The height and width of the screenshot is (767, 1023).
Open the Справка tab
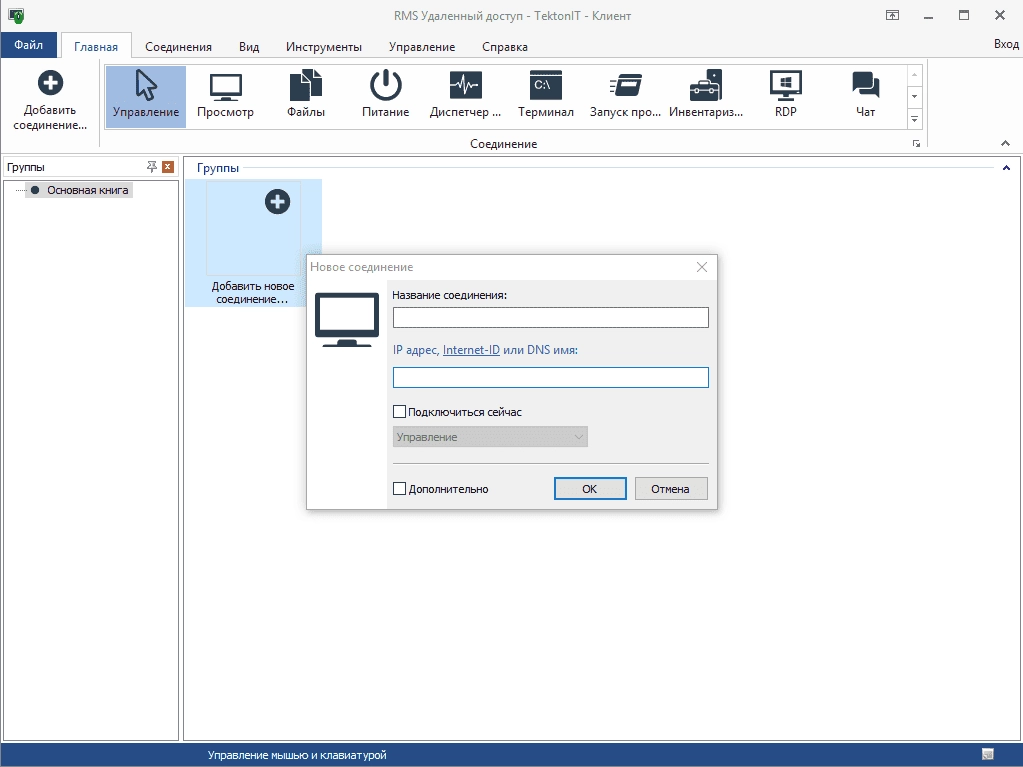[504, 46]
